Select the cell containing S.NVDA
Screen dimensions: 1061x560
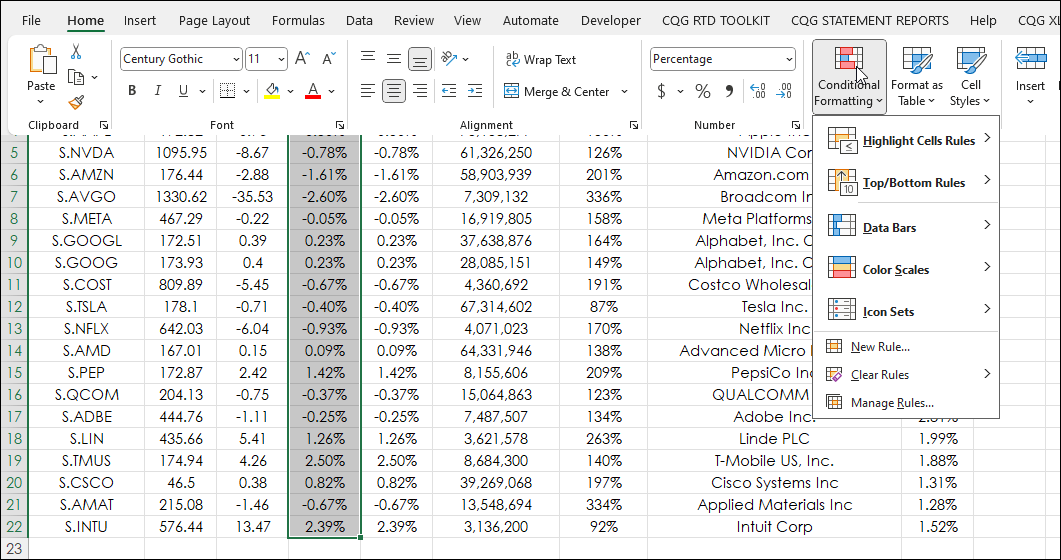pos(86,153)
